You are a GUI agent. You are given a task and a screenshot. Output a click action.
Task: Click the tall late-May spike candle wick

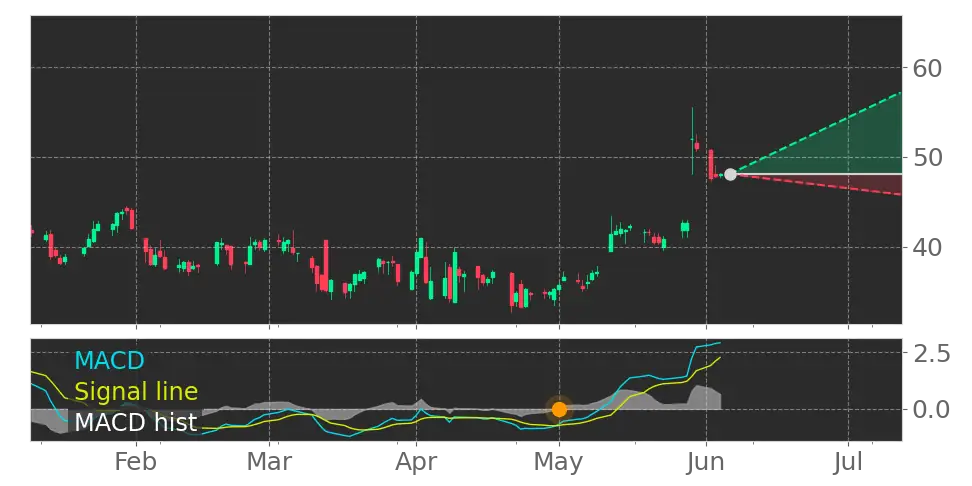click(692, 141)
